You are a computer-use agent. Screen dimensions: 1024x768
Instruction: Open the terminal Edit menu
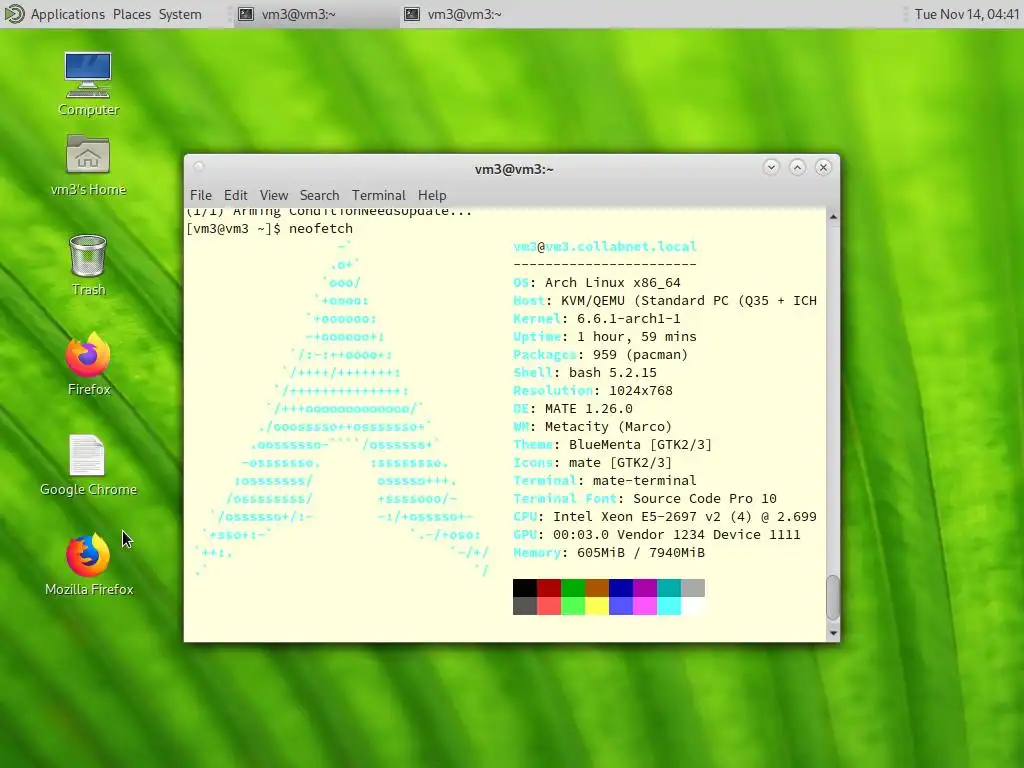(x=235, y=195)
